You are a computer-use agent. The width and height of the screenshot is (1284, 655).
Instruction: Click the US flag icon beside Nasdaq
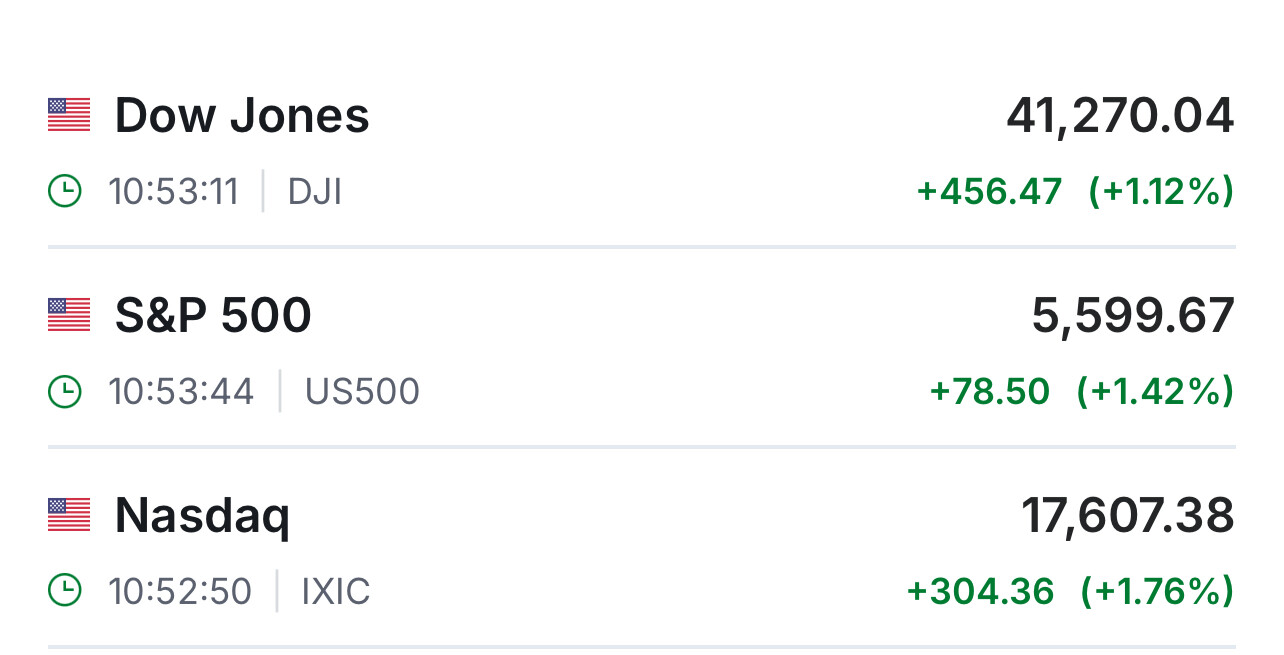coord(69,515)
